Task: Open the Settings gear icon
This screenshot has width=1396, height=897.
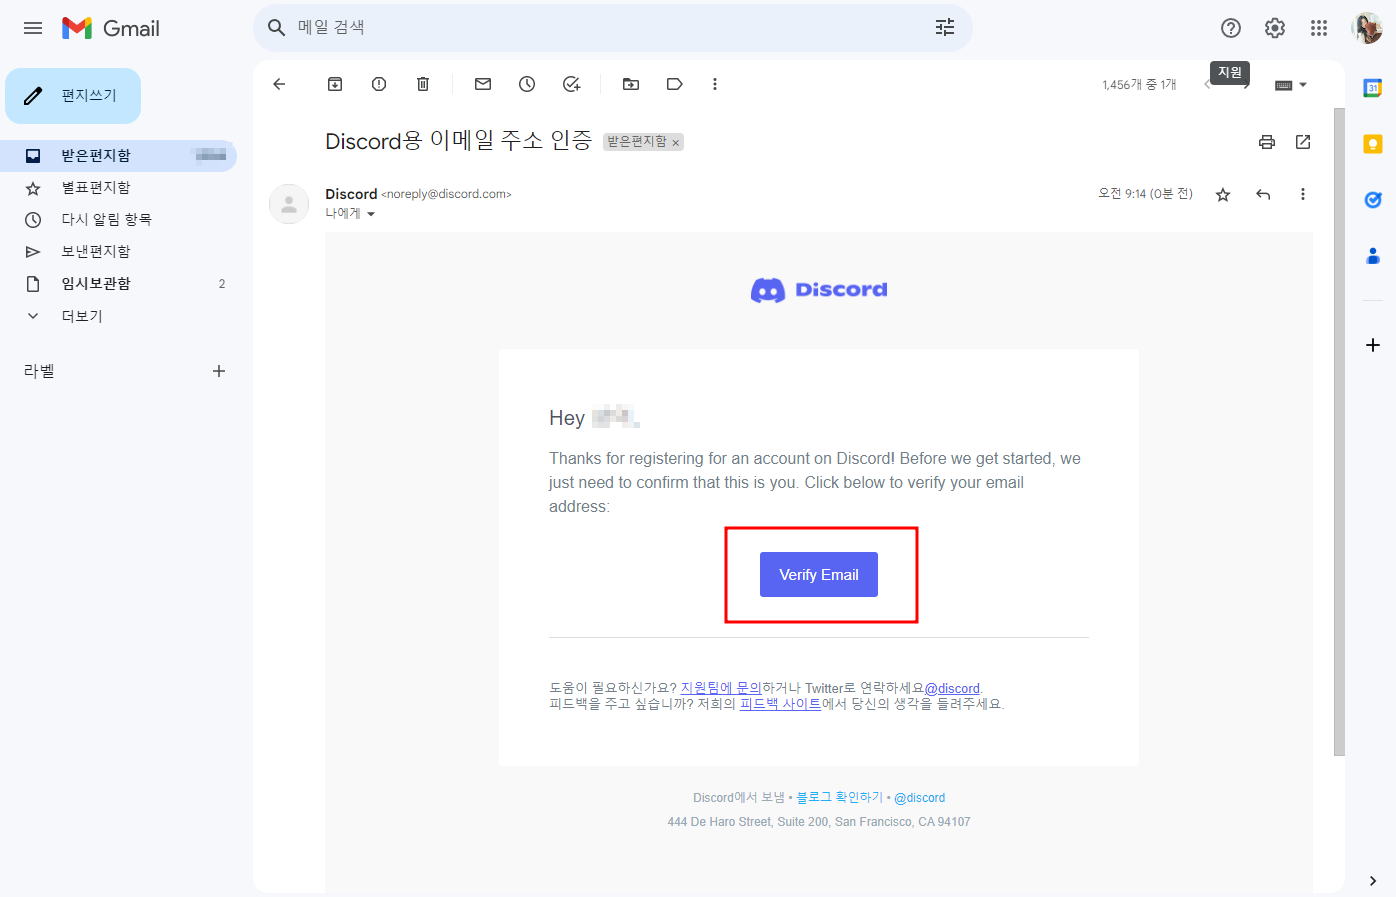Action: point(1275,28)
